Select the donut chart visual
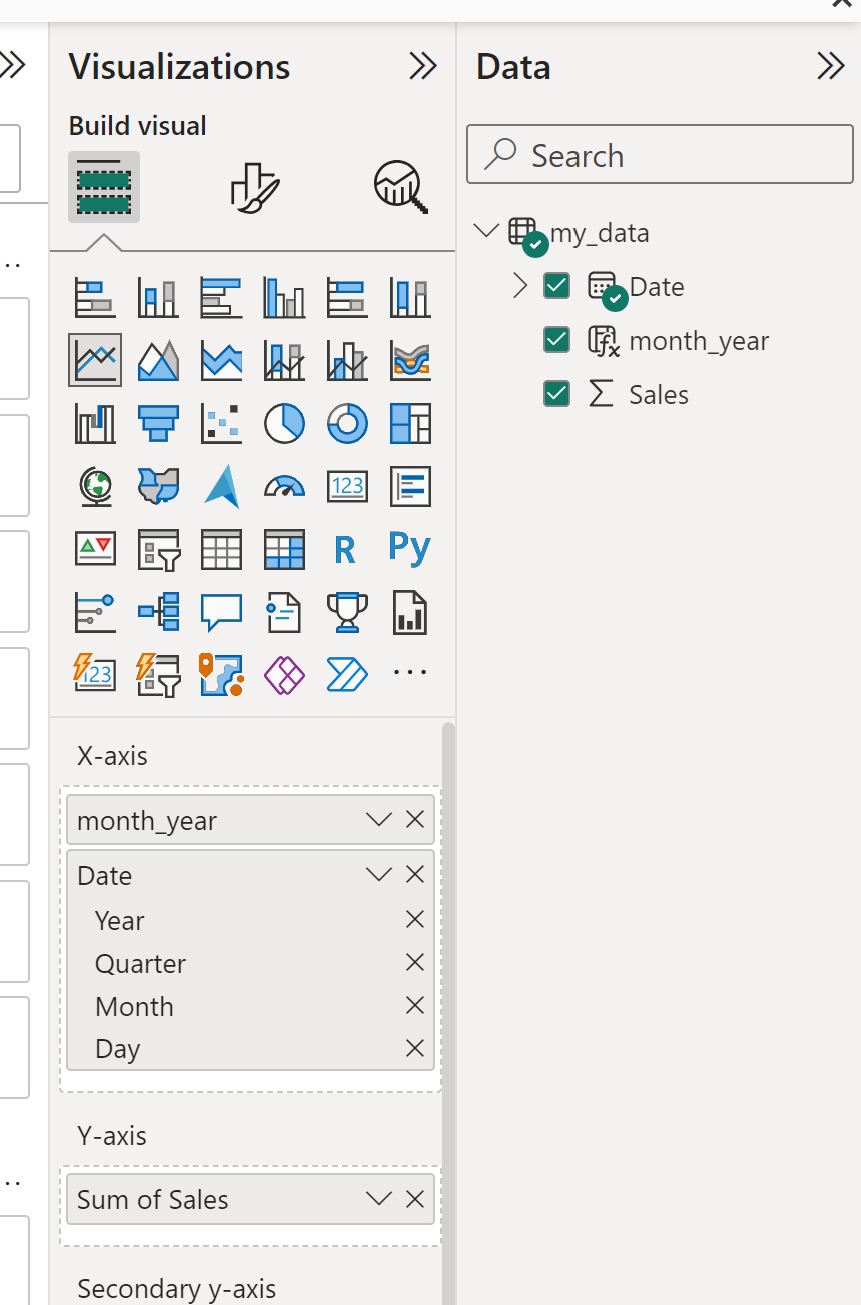This screenshot has height=1305, width=861. pyautogui.click(x=347, y=423)
